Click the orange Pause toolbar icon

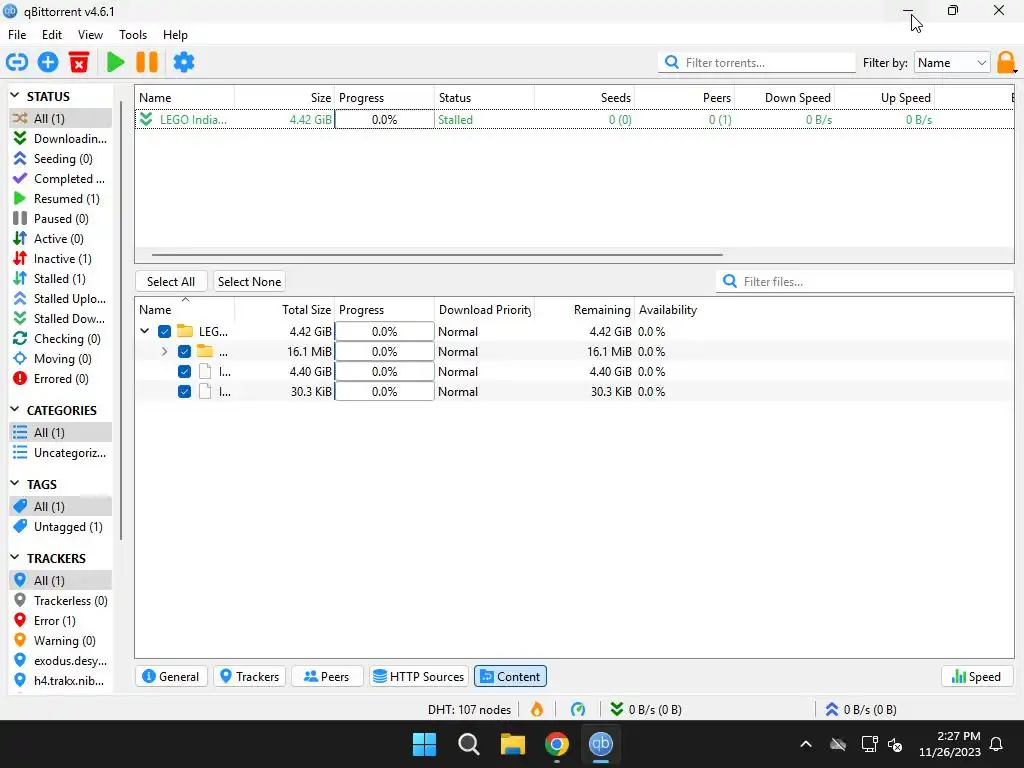click(x=147, y=63)
